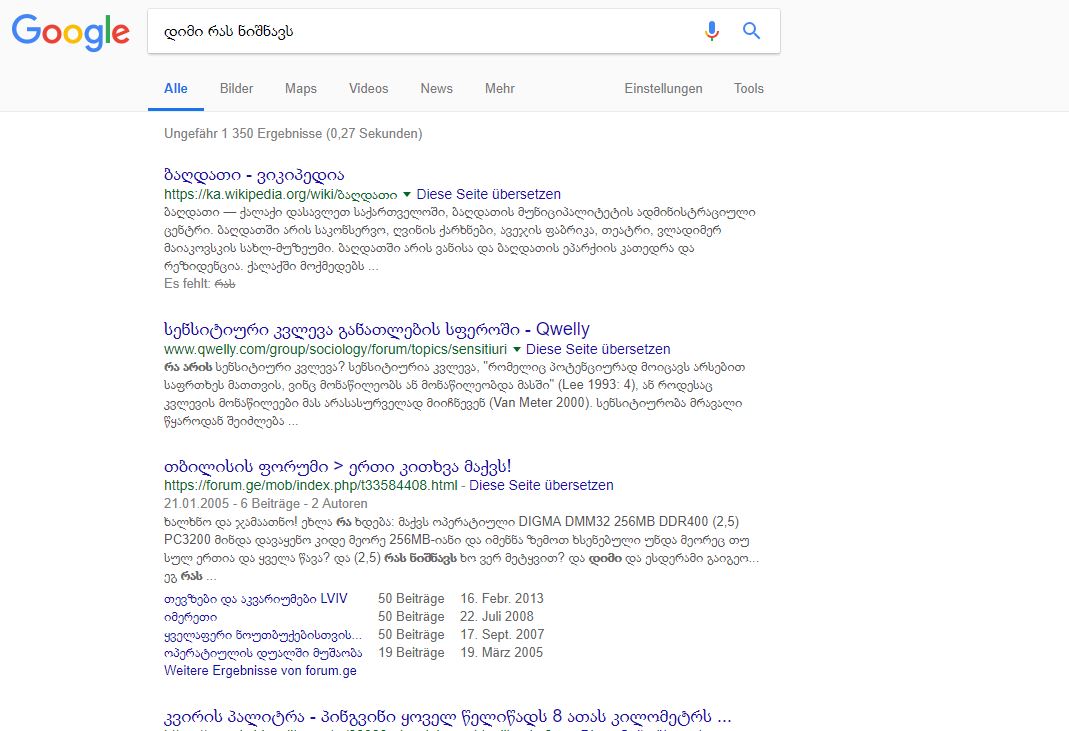Click '22. Juli 2008' date text

tap(496, 616)
